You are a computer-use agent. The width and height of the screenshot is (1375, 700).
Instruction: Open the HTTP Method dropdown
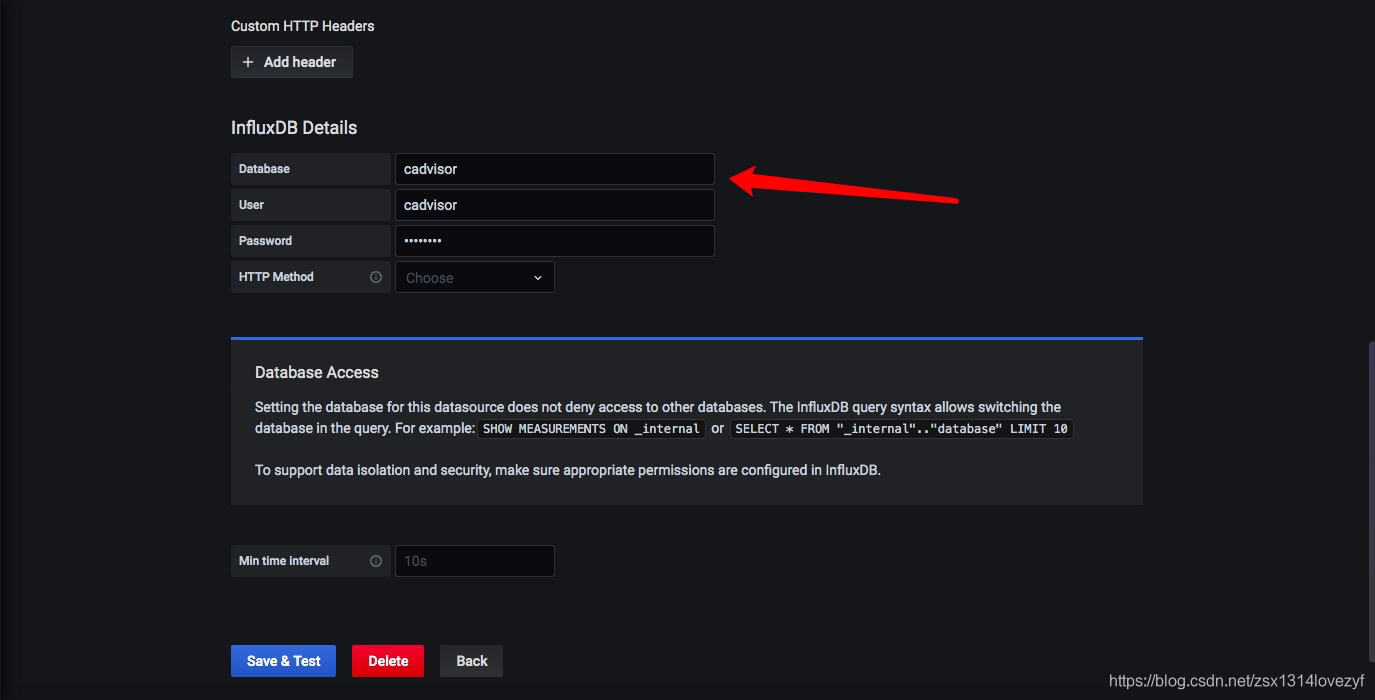point(475,277)
